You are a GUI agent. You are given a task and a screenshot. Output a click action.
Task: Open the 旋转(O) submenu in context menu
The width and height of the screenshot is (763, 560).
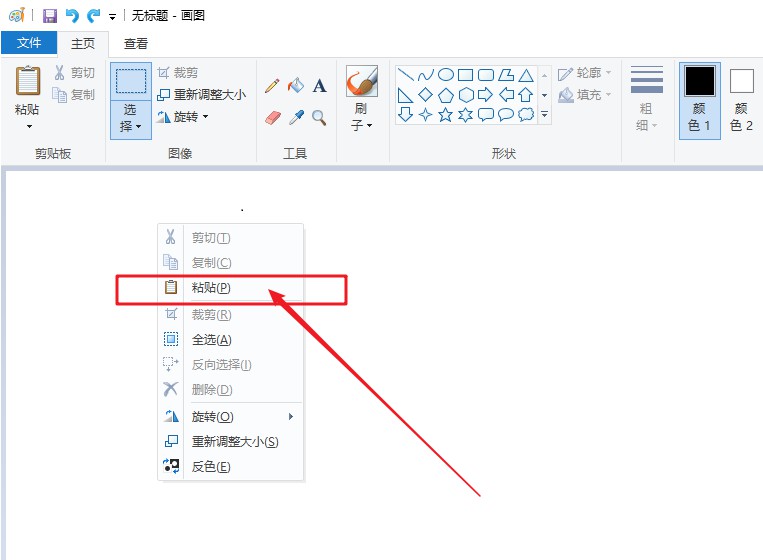point(230,416)
